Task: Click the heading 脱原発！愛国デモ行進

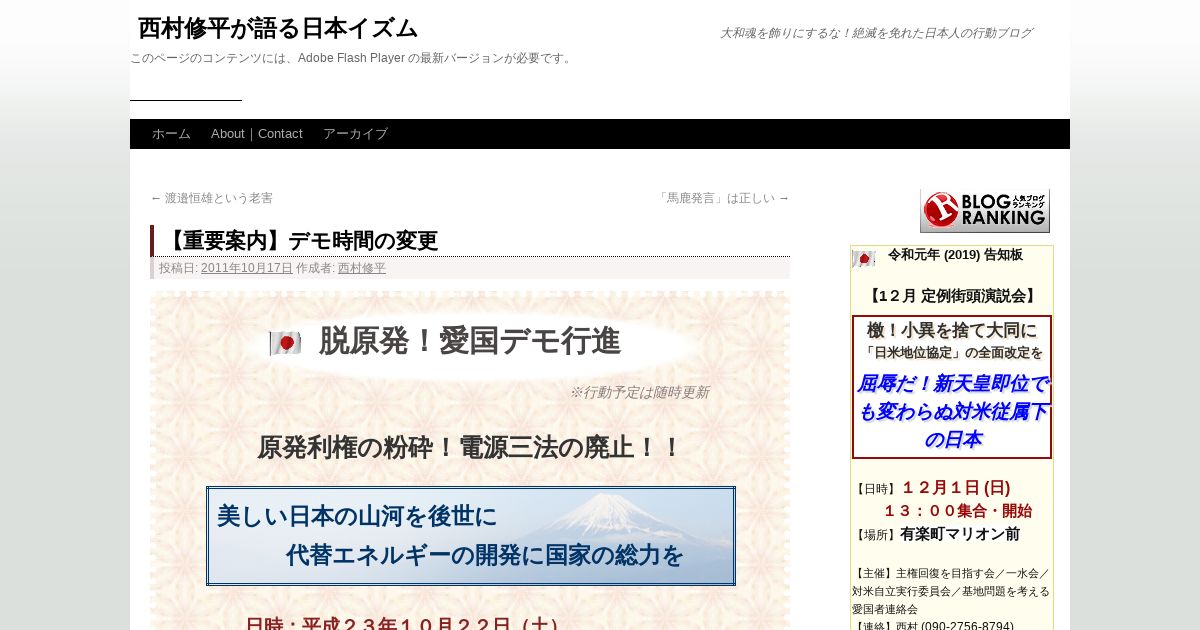Action: click(470, 342)
